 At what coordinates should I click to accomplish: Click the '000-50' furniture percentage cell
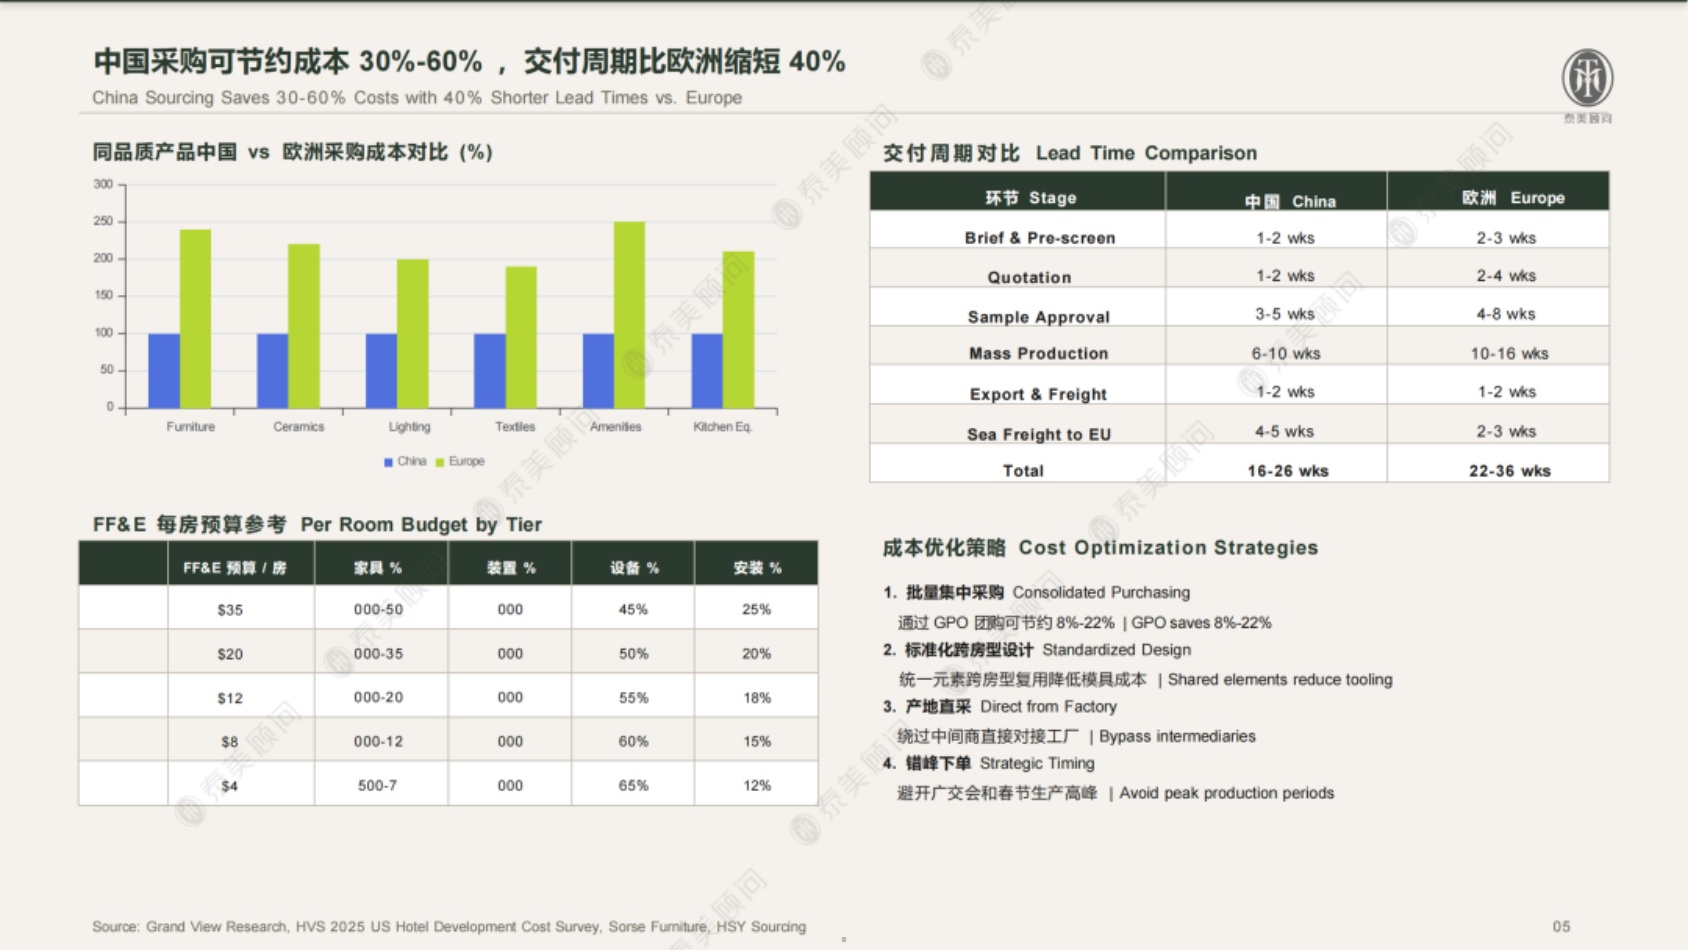point(378,610)
